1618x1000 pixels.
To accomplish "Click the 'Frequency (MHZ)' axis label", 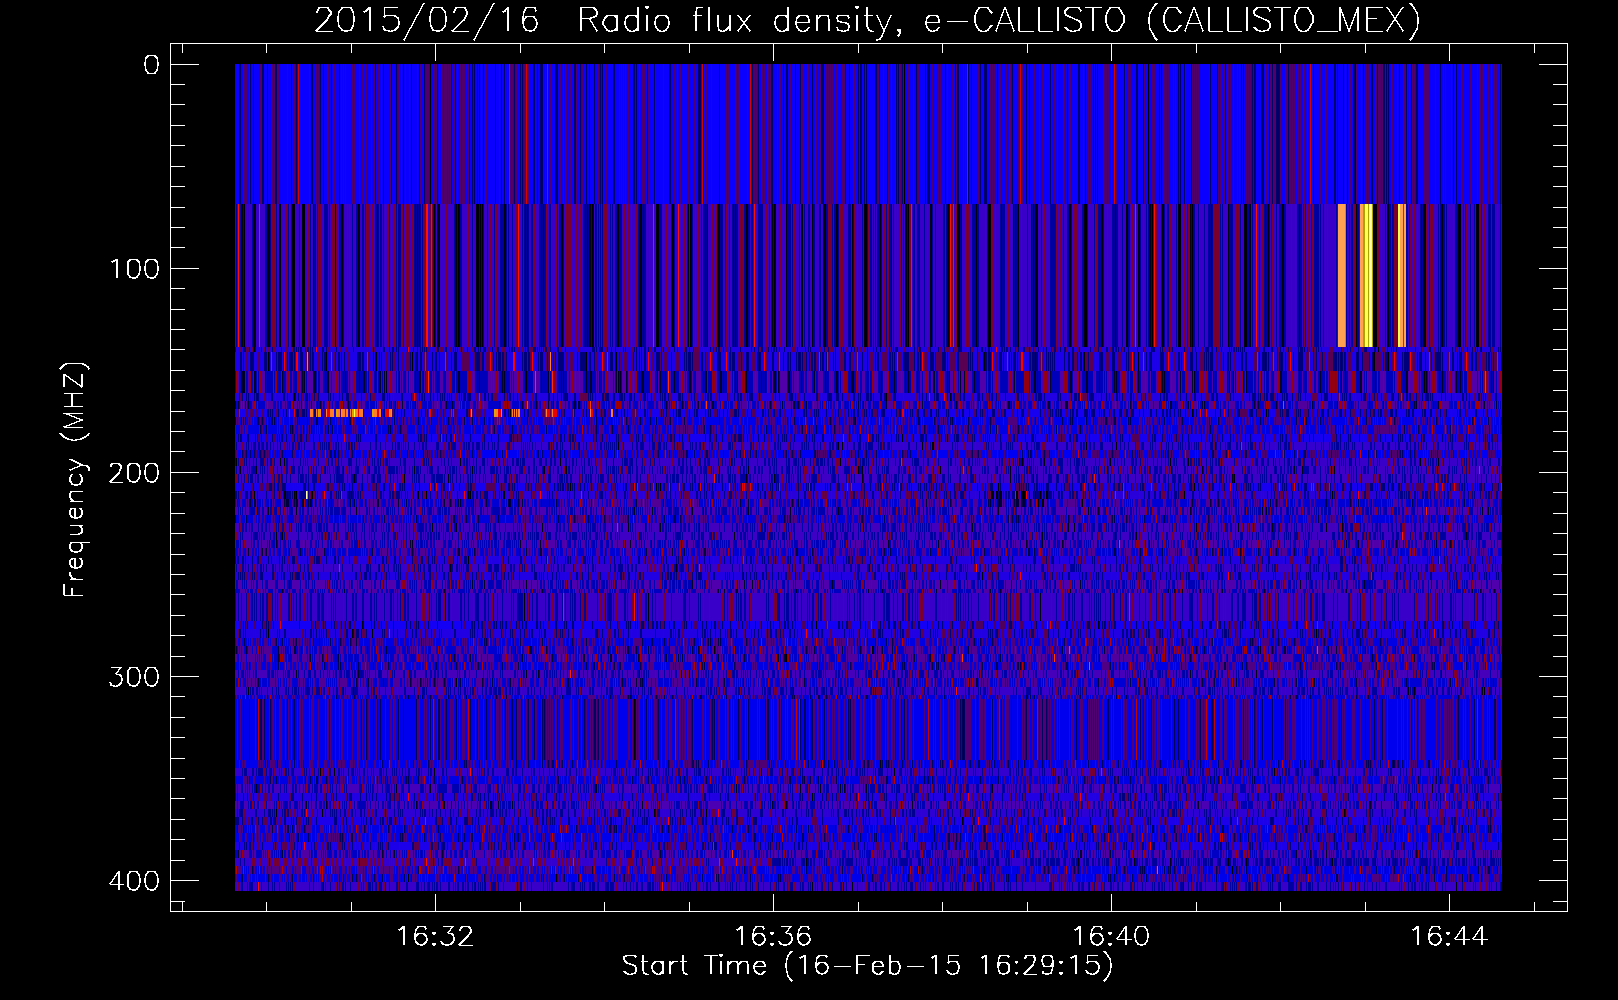I will [x=75, y=480].
